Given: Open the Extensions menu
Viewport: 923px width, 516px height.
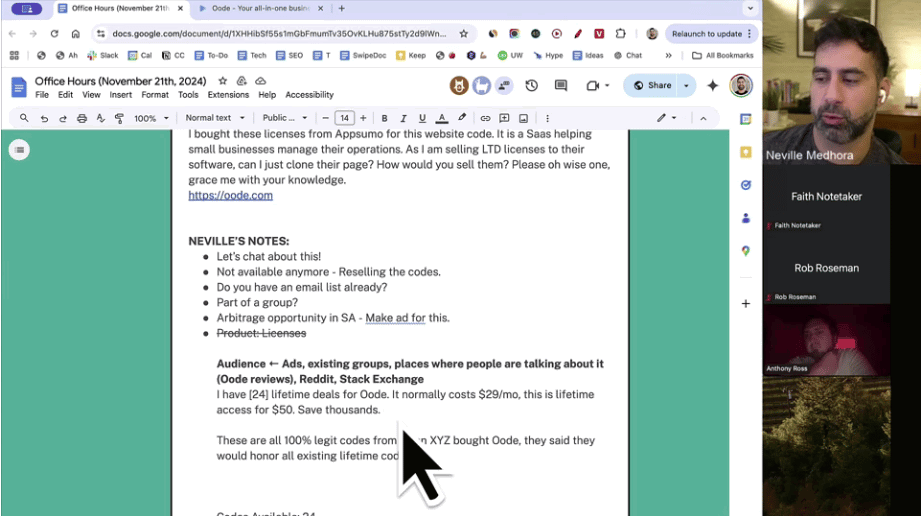Looking at the screenshot, I should 228,95.
